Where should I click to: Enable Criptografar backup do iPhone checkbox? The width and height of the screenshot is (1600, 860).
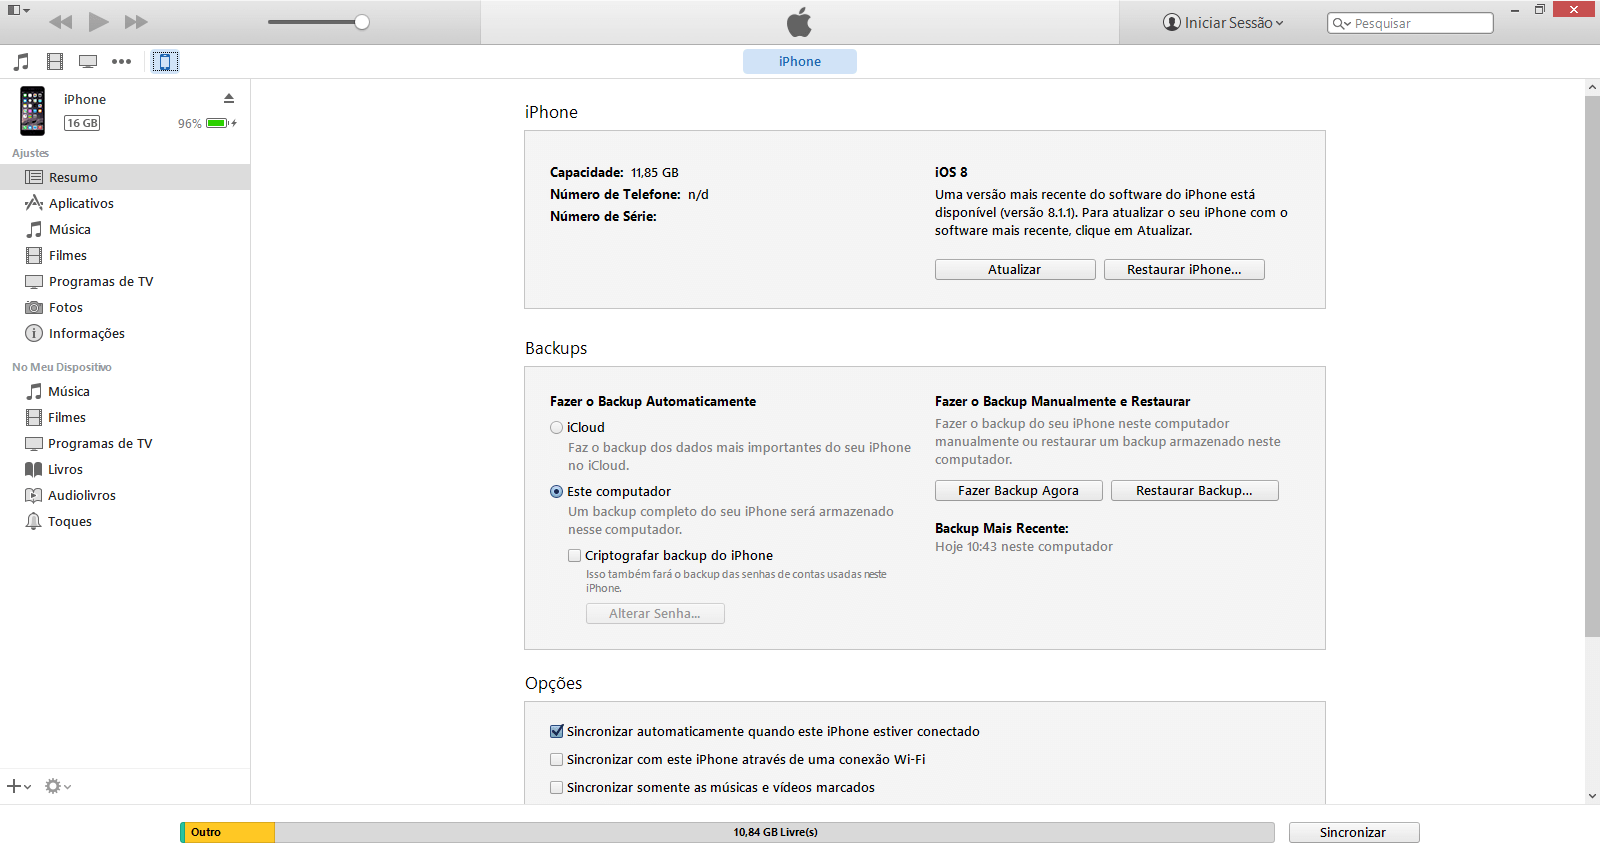pyautogui.click(x=574, y=555)
